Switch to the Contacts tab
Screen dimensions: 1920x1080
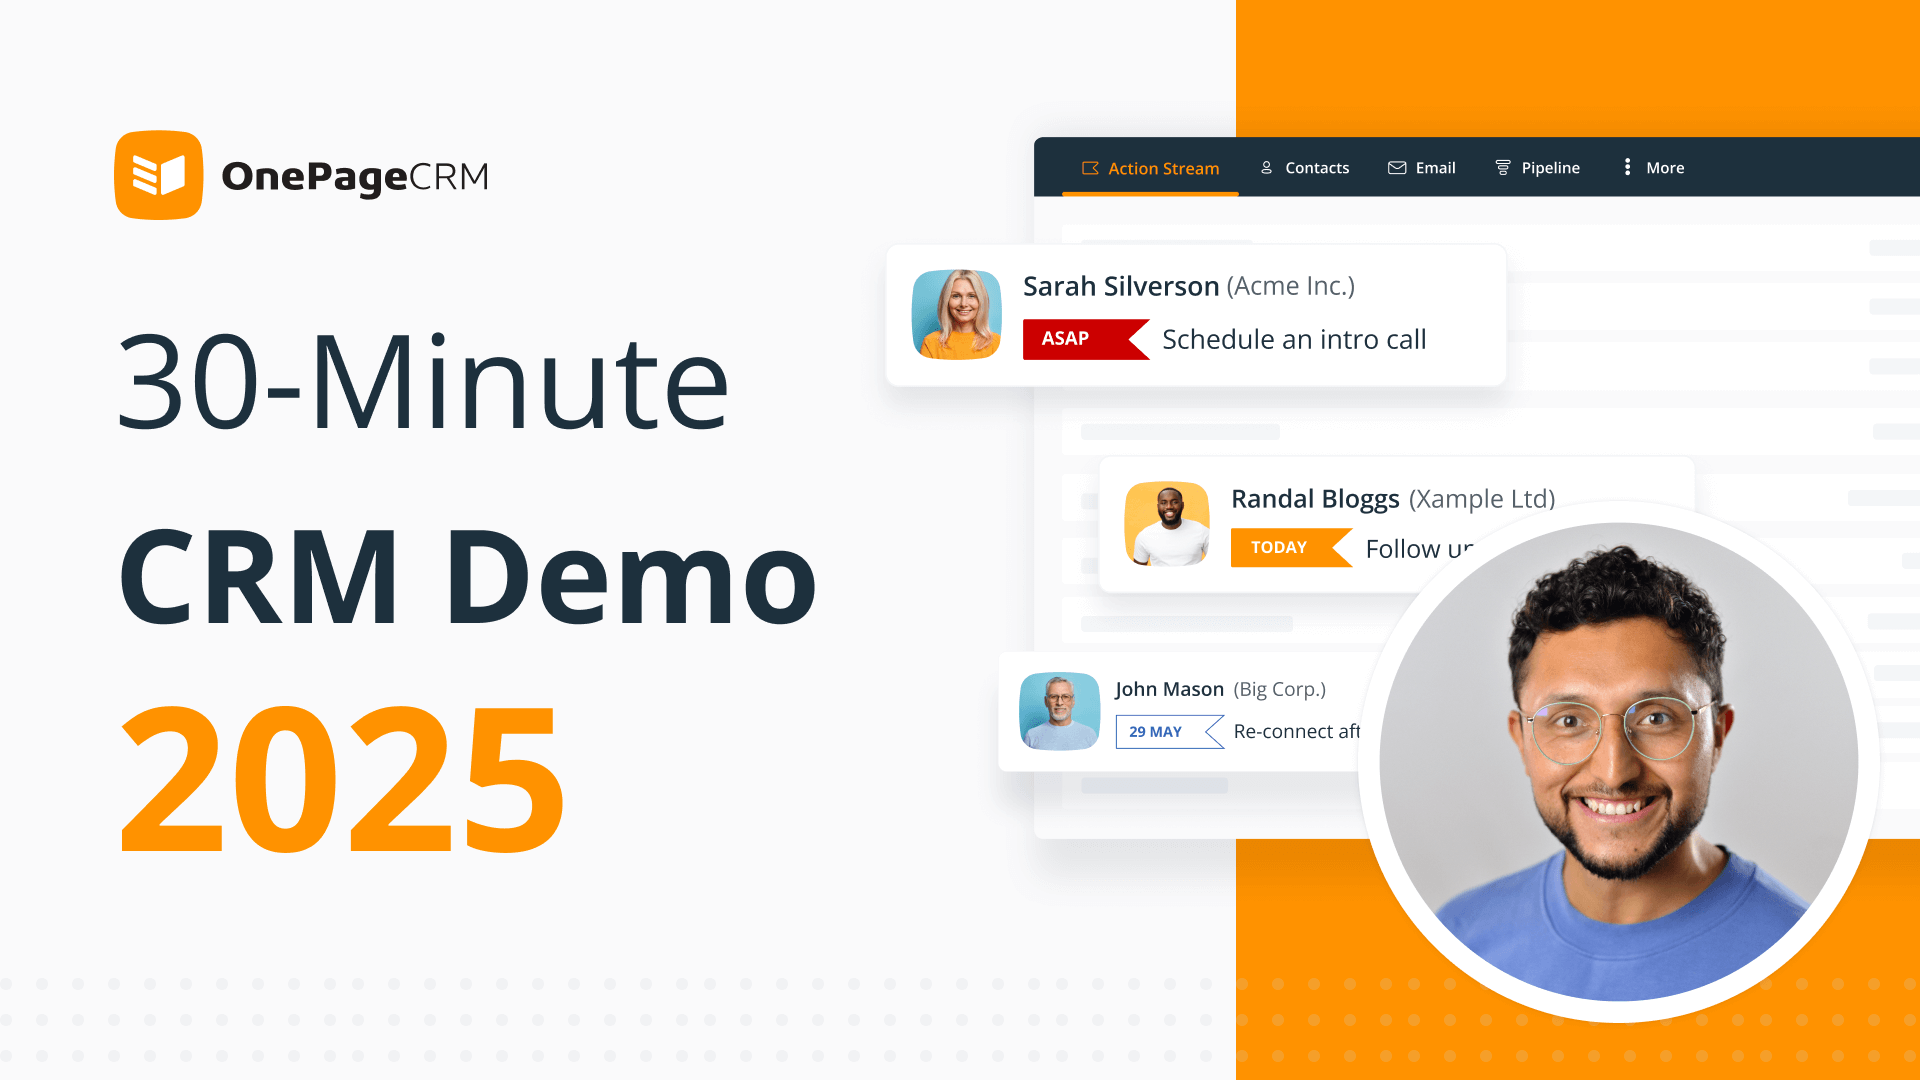click(x=1303, y=167)
